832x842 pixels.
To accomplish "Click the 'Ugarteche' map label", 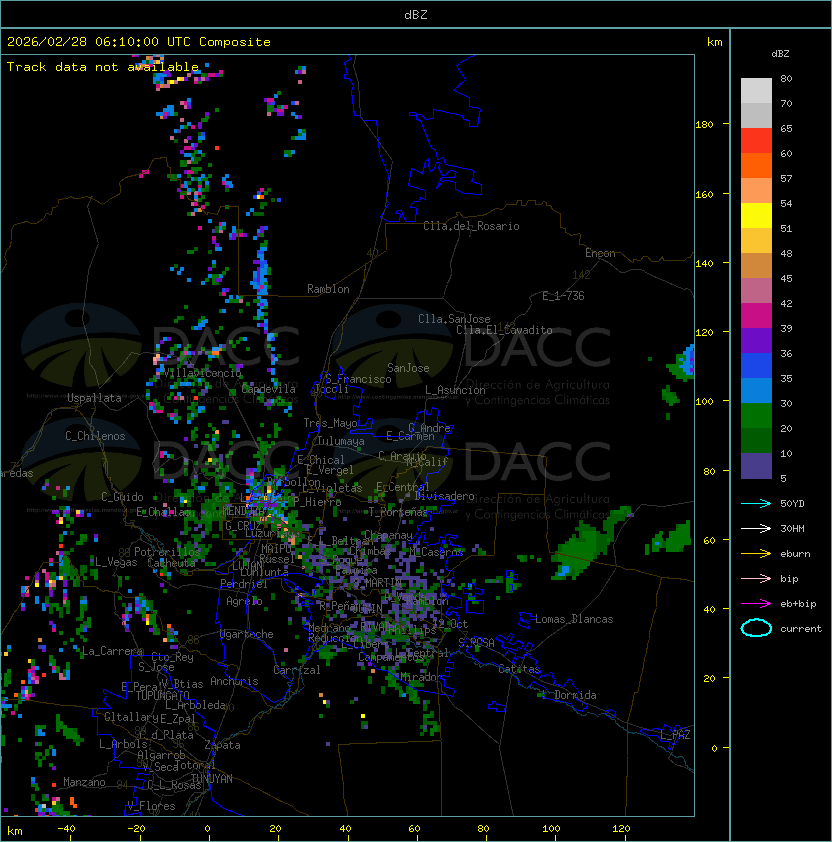I will (x=247, y=634).
